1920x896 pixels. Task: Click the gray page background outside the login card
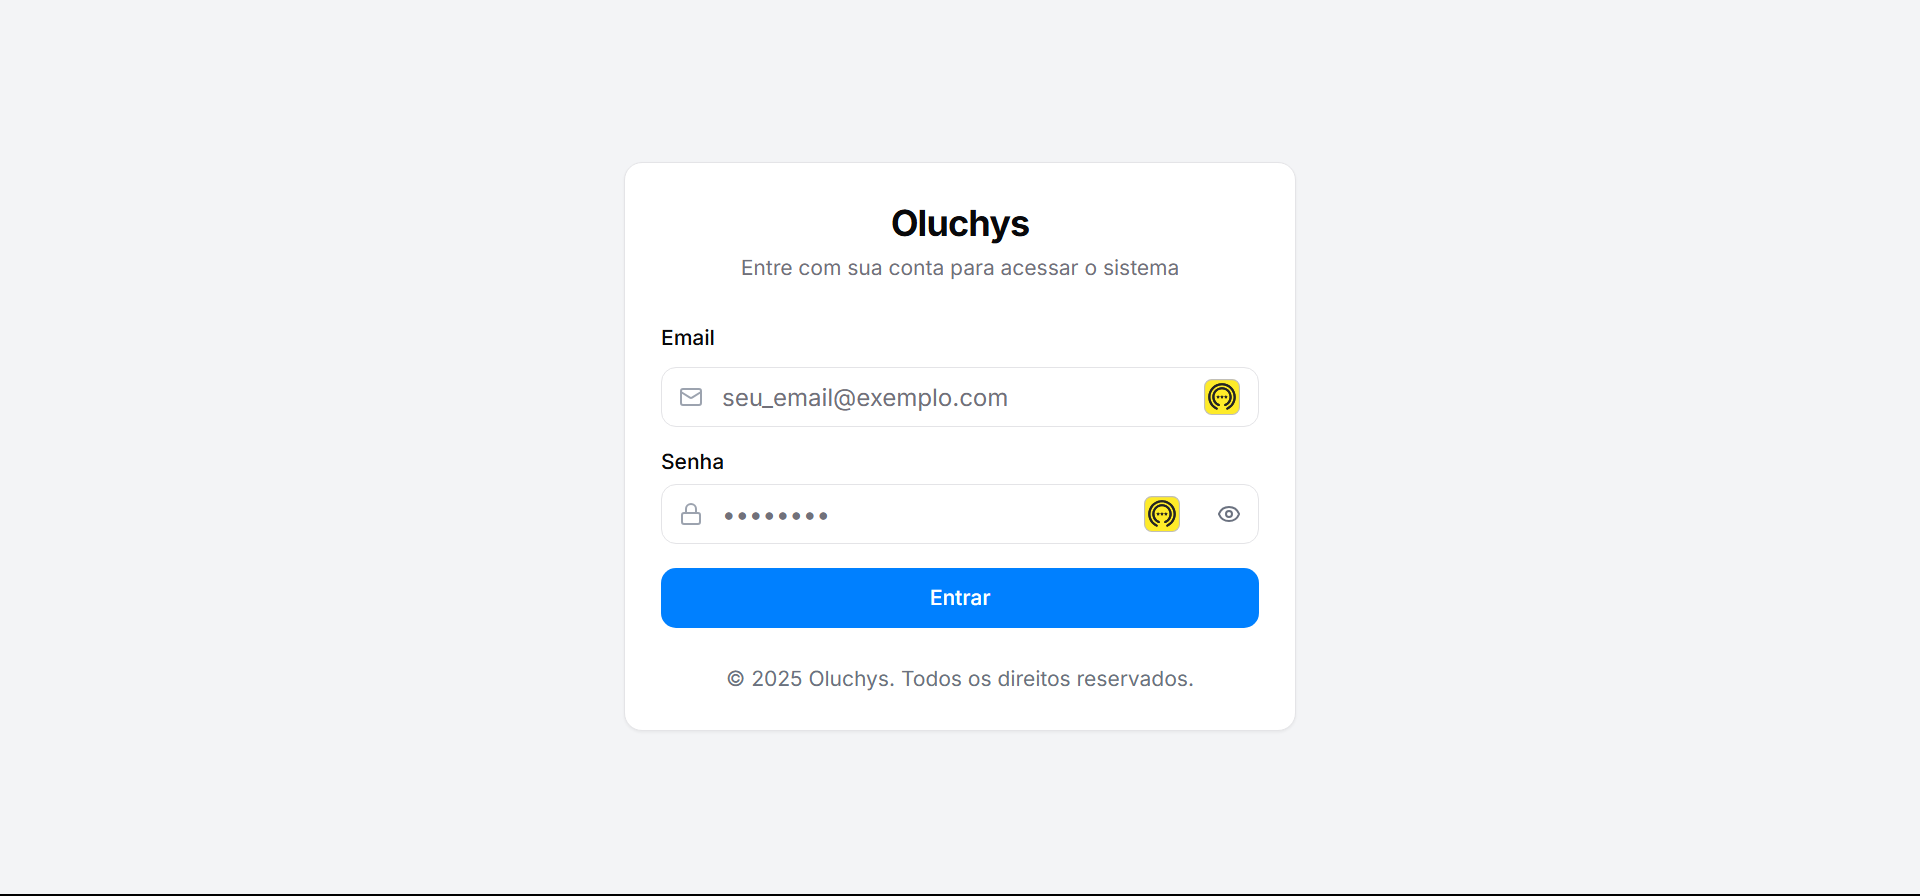coord(300,450)
